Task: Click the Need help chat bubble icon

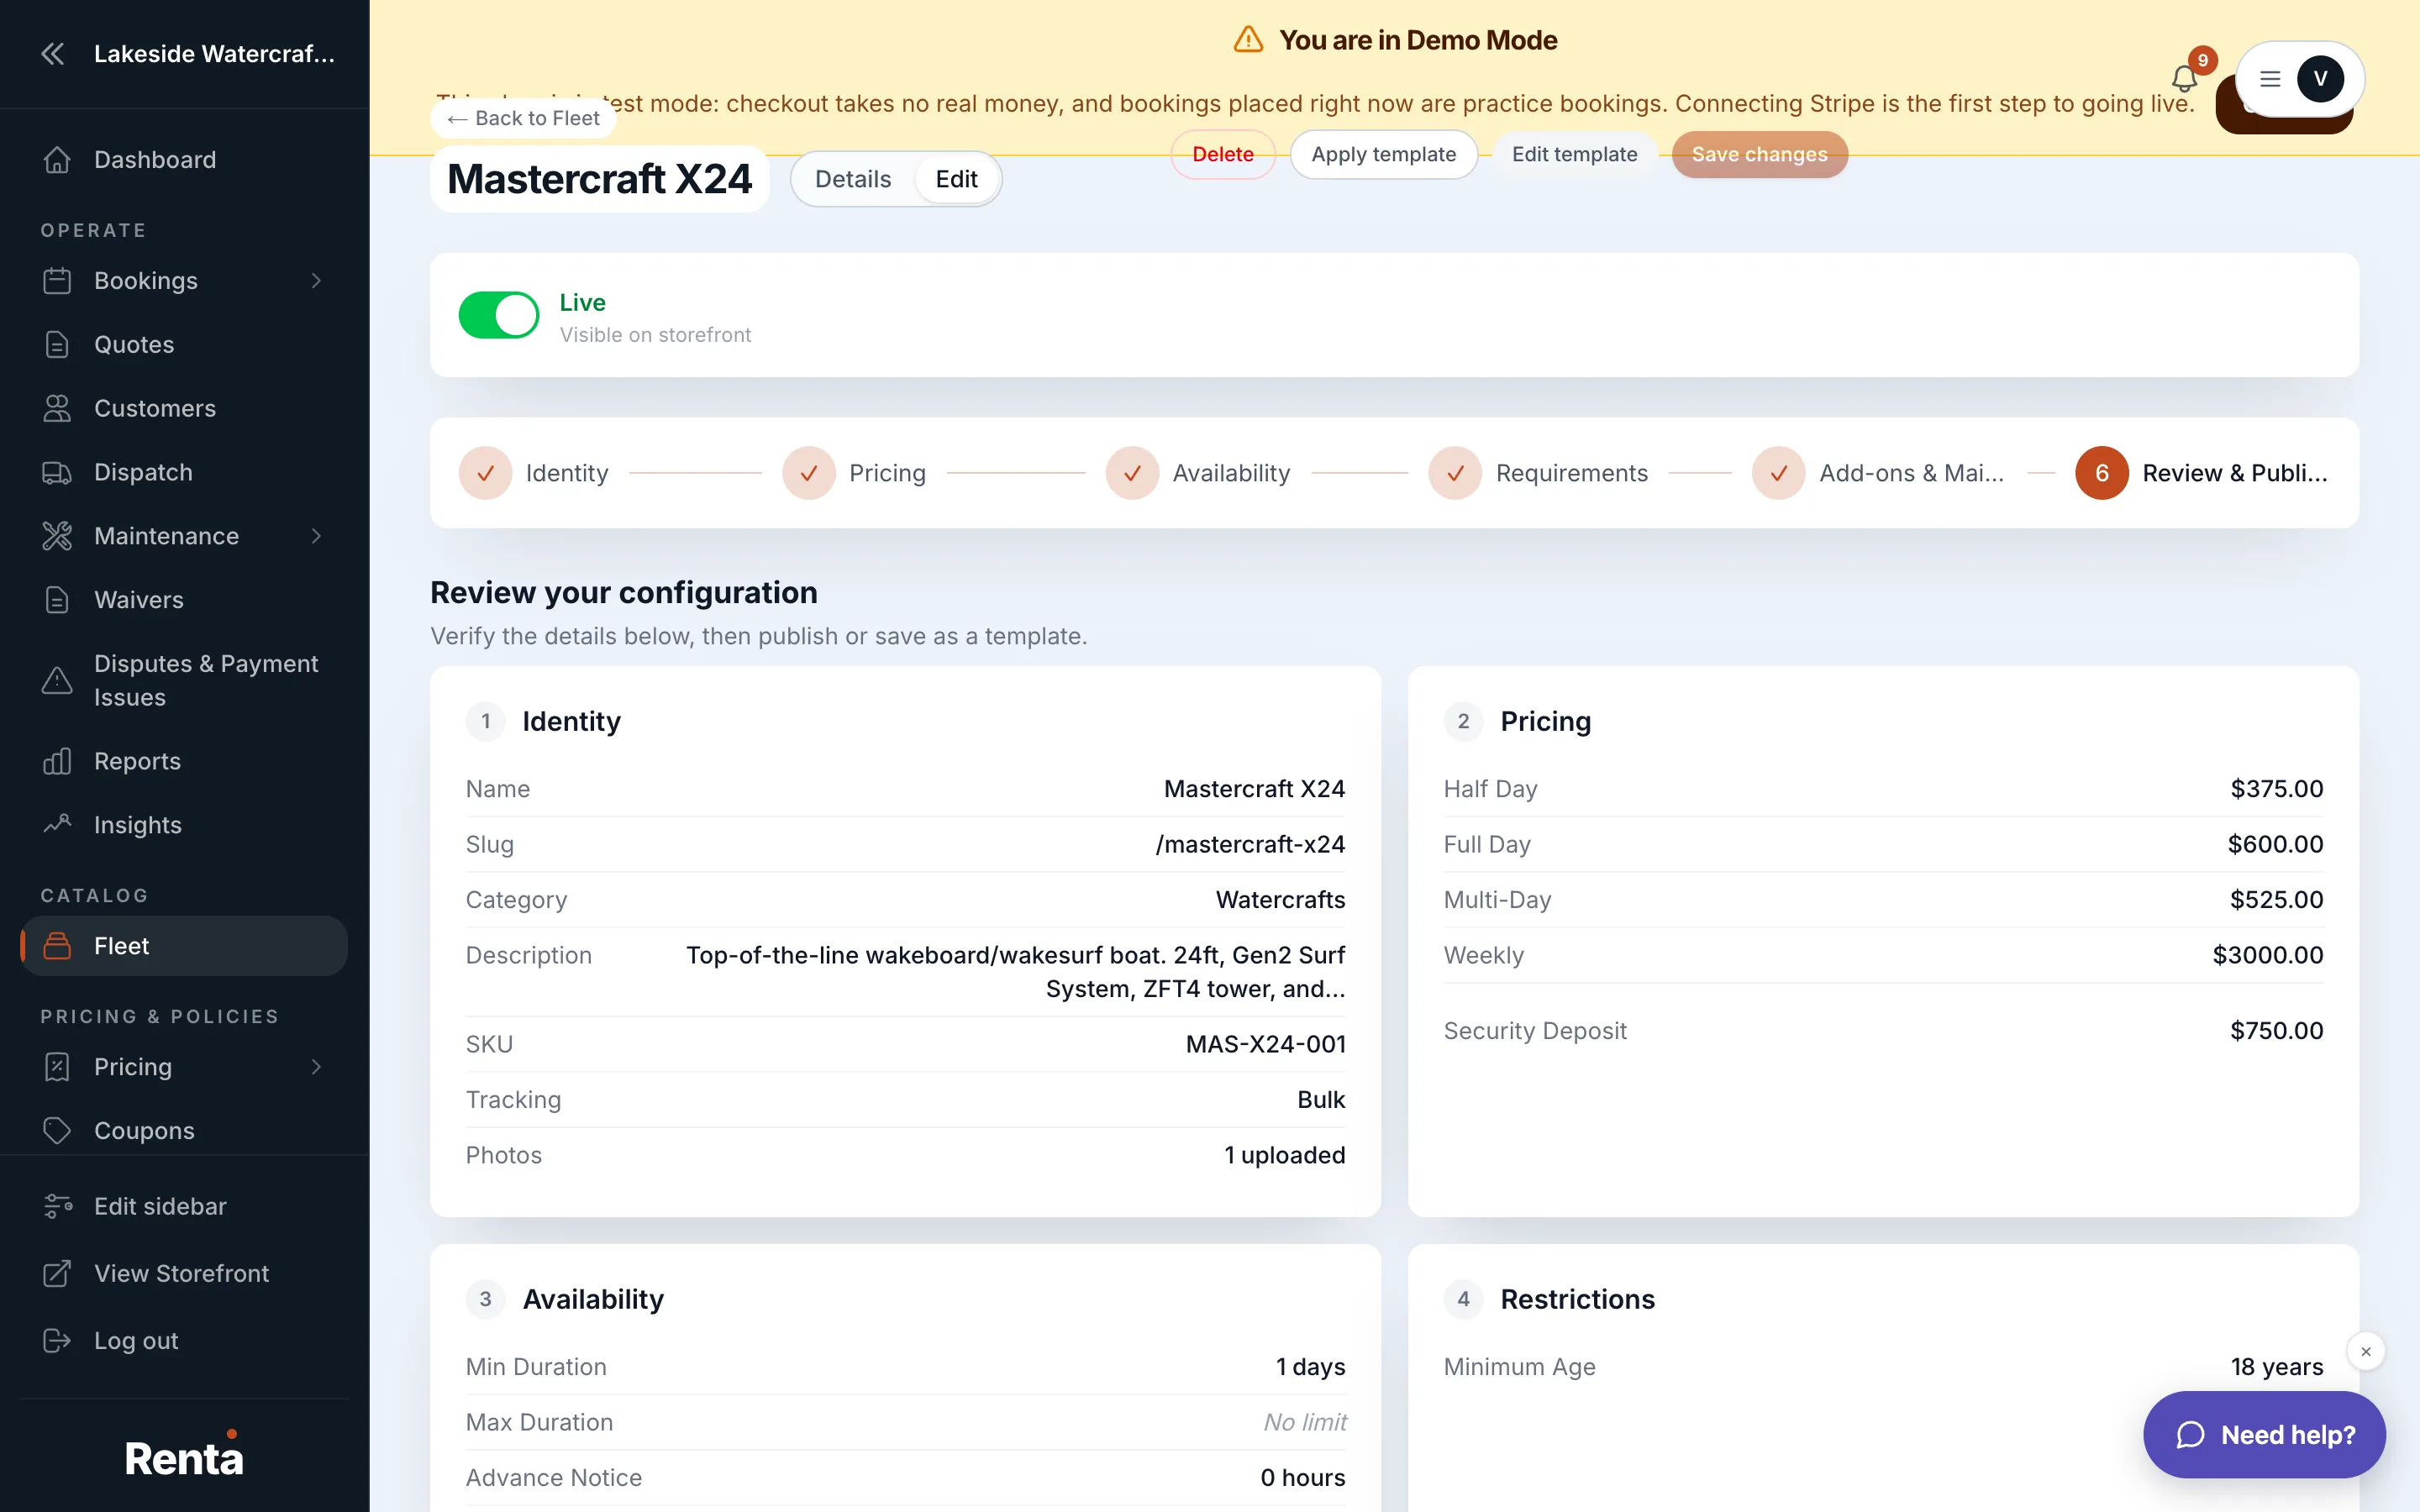Action: click(x=2191, y=1435)
